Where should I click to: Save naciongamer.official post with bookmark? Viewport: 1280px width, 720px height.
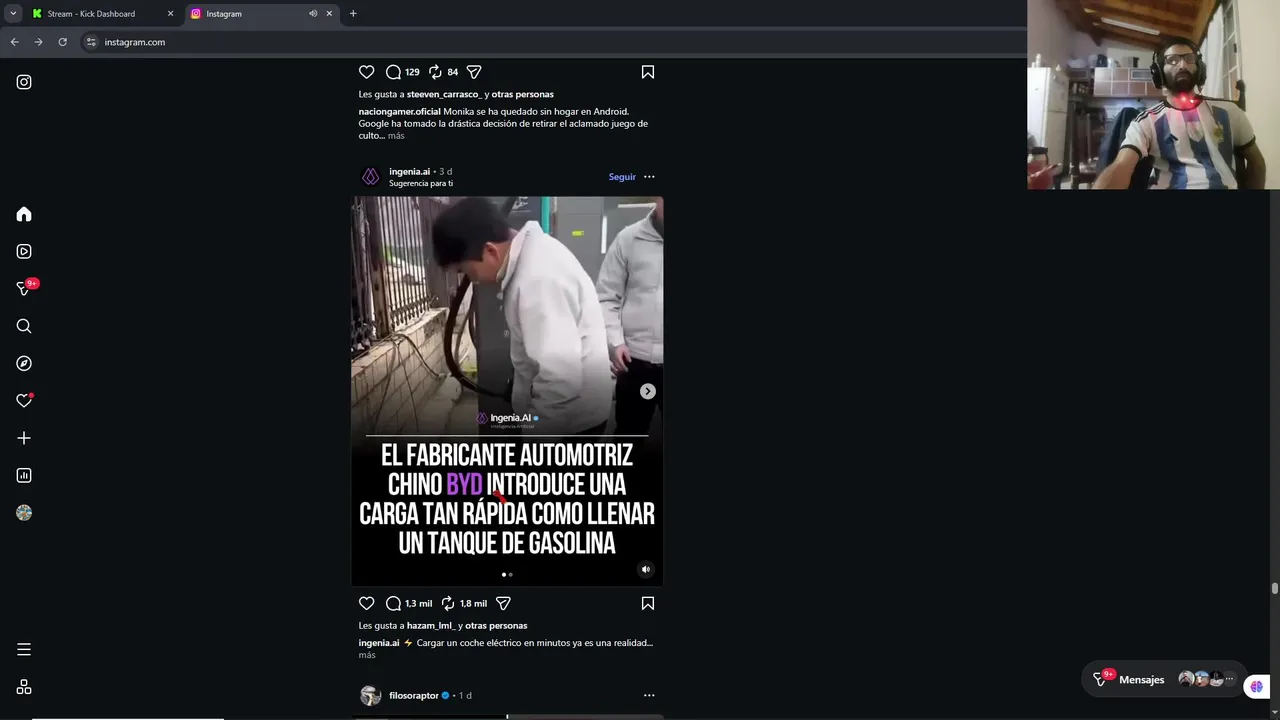point(648,72)
